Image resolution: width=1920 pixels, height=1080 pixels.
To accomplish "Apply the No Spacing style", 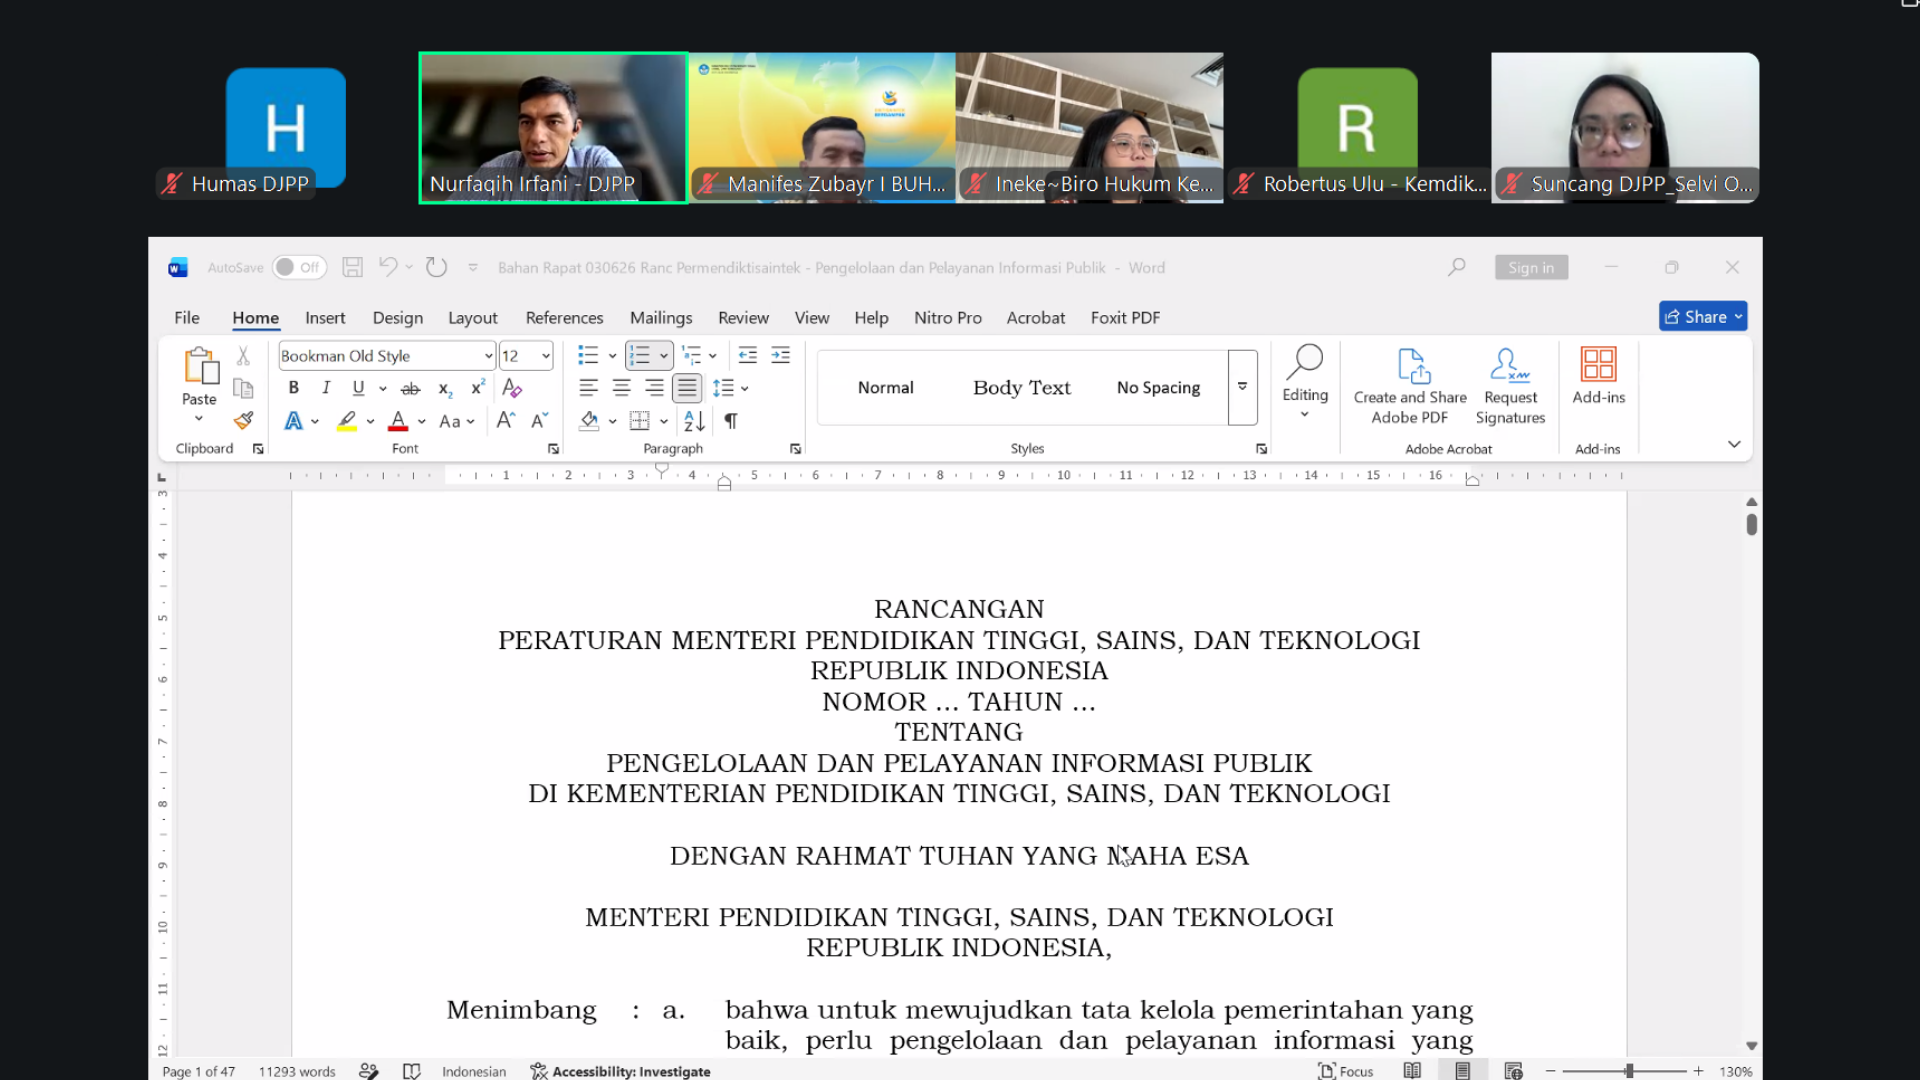I will point(1158,387).
